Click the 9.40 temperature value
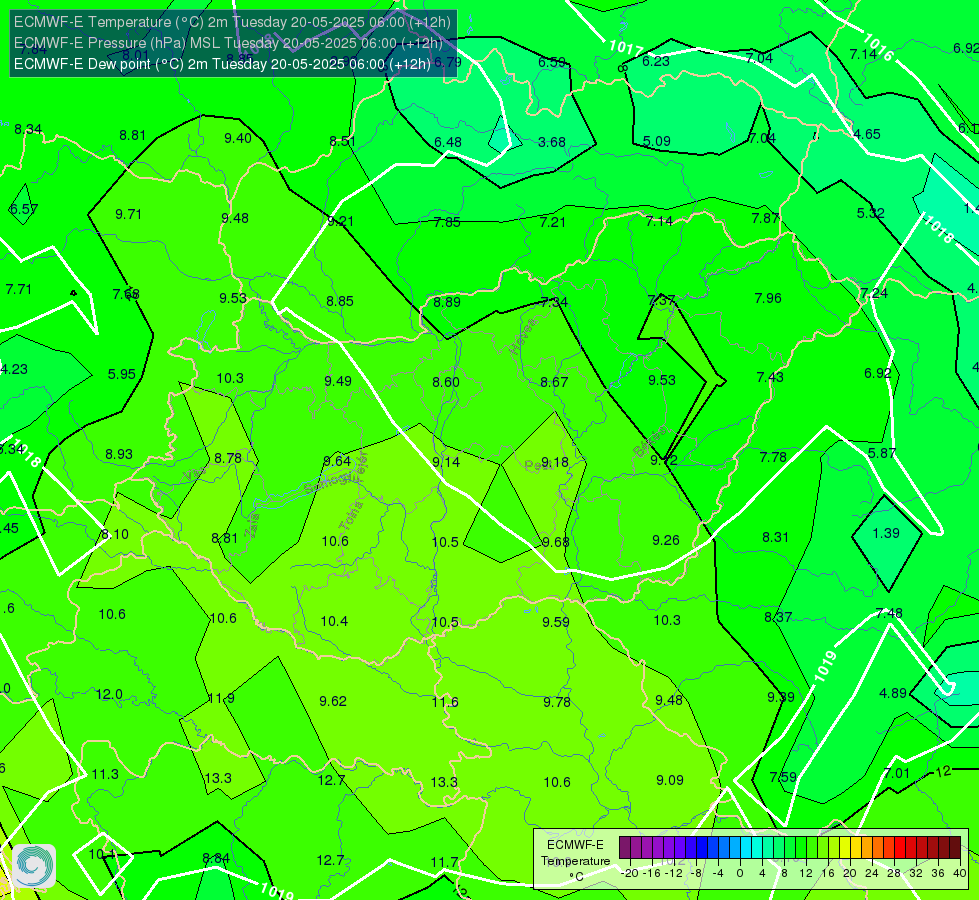Screen dimensions: 979x900 [x=238, y=138]
